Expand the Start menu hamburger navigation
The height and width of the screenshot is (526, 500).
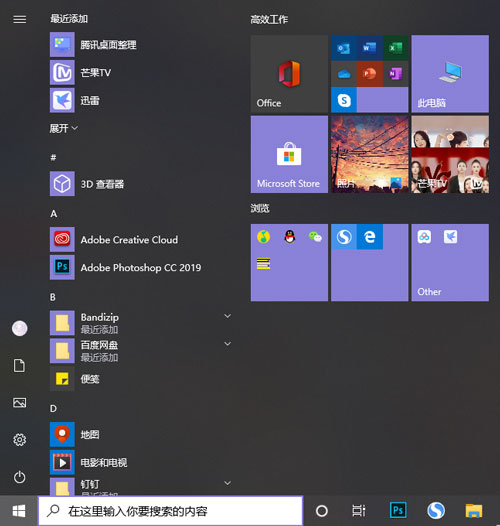pyautogui.click(x=19, y=19)
